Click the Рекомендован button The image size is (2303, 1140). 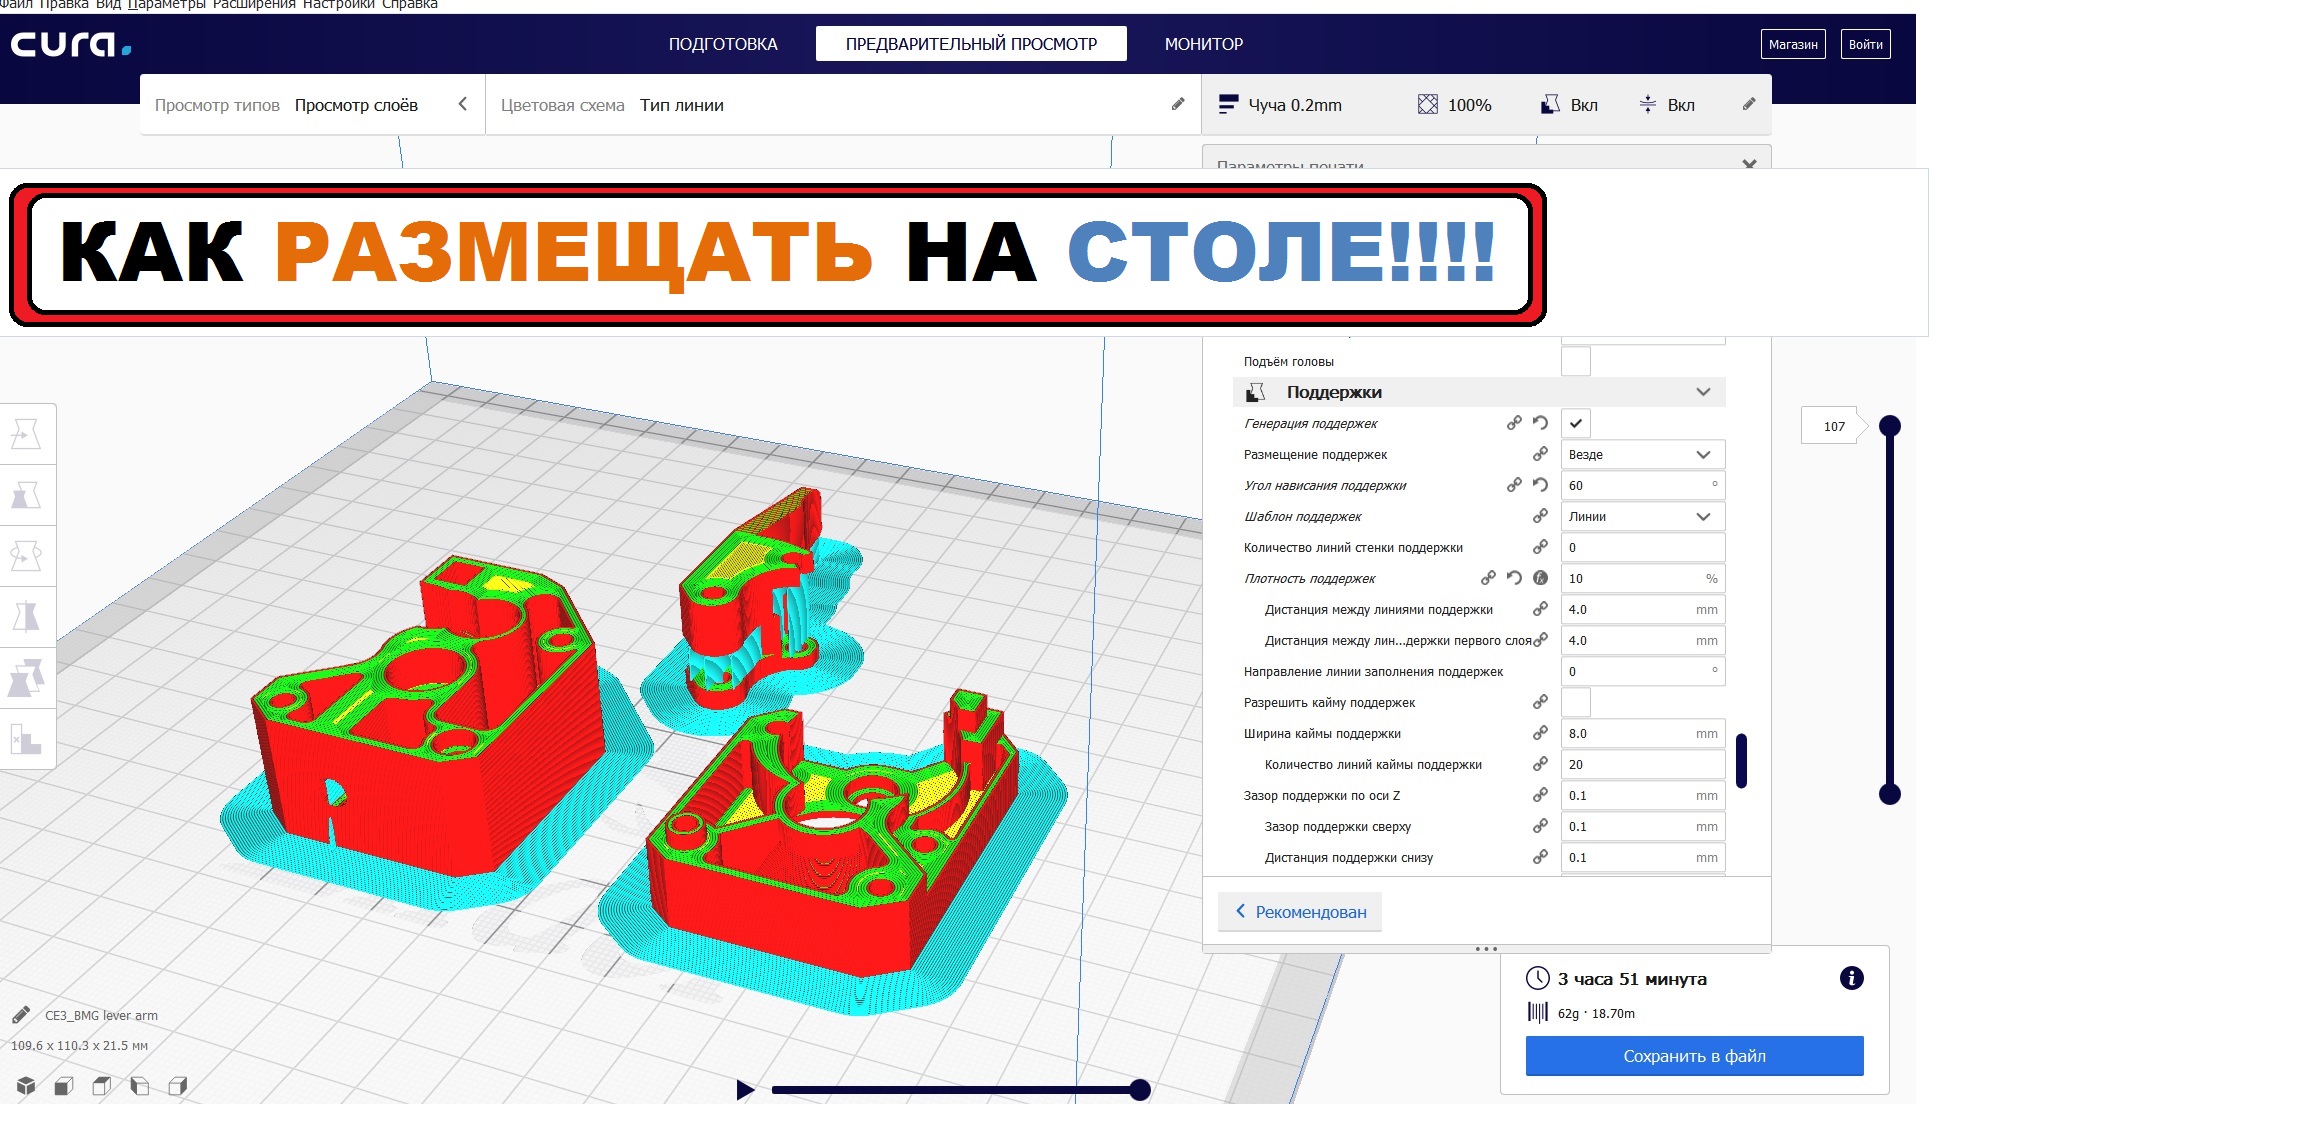click(1300, 912)
